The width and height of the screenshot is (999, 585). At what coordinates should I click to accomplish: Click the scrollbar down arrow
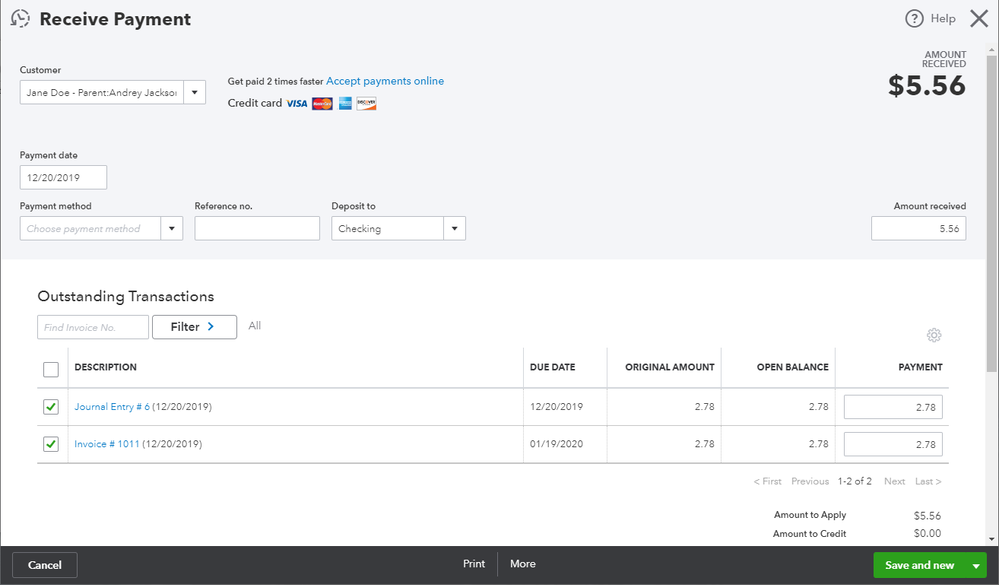[x=991, y=539]
